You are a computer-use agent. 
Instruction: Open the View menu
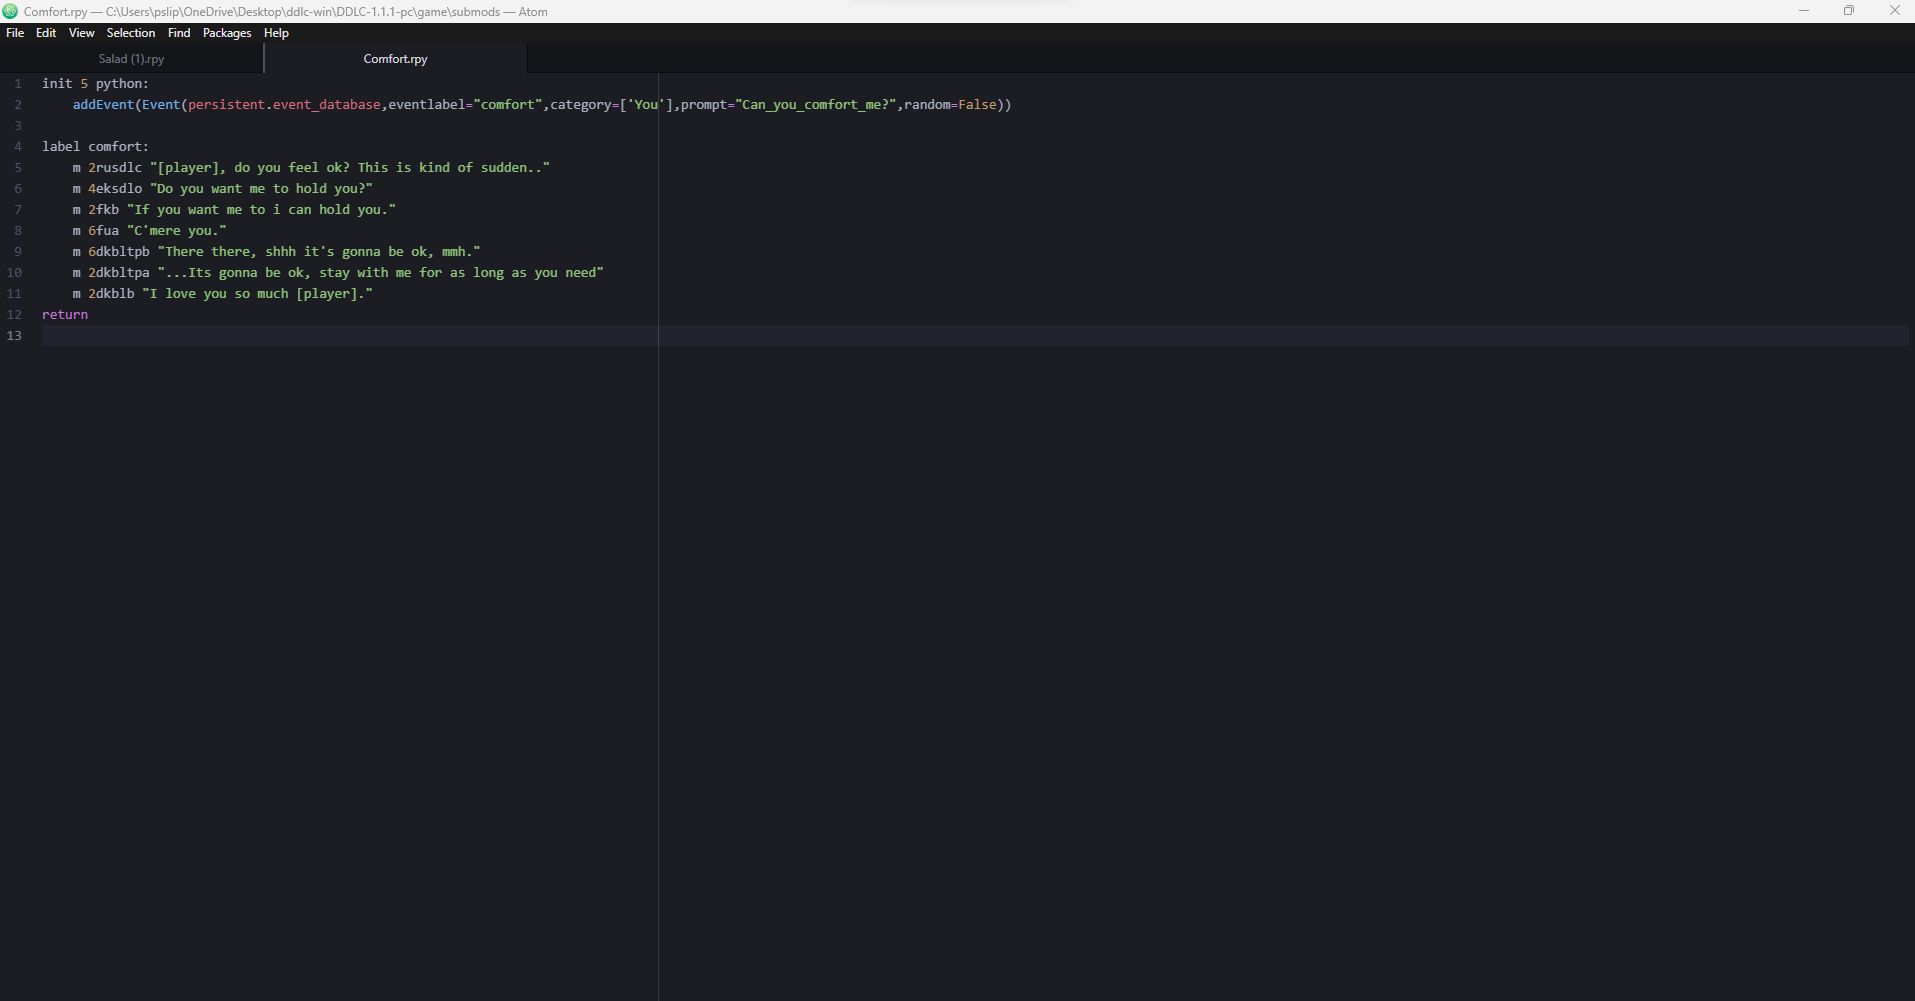point(81,33)
